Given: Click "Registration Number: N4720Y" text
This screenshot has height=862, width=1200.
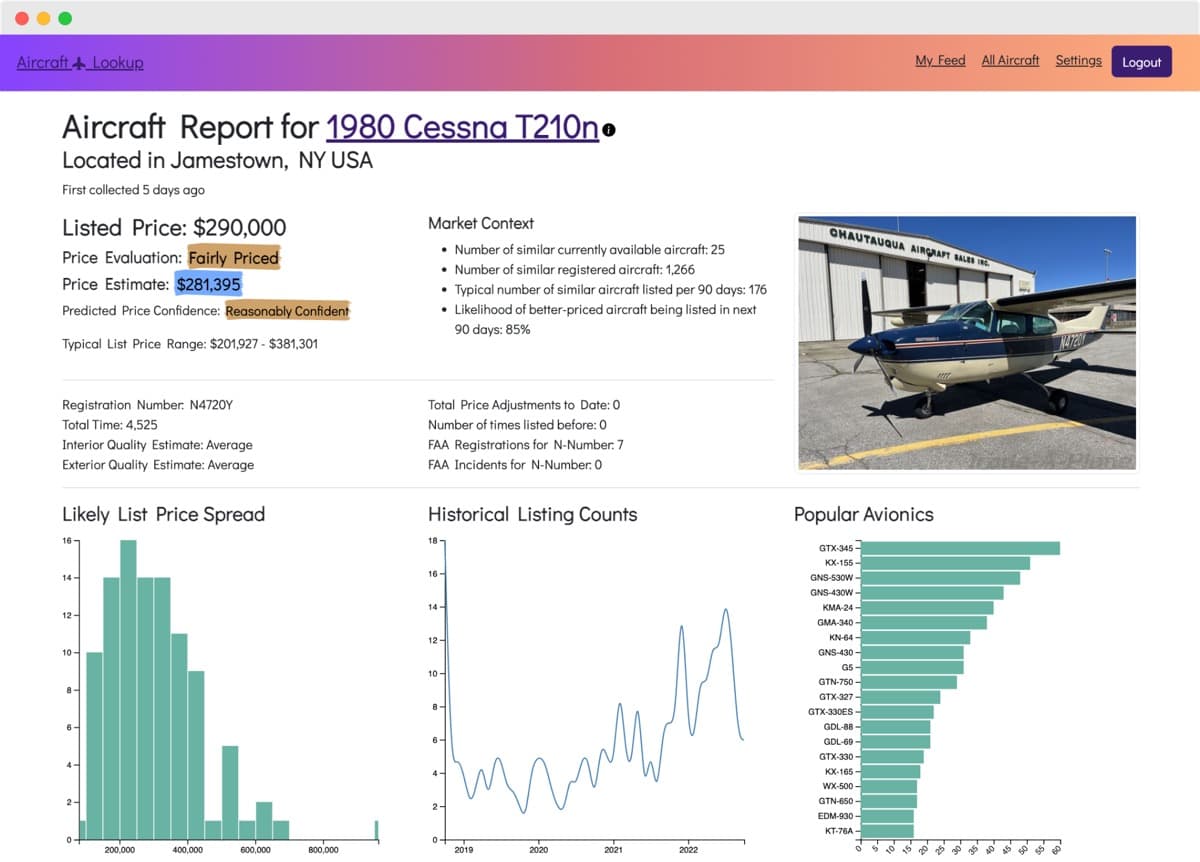Looking at the screenshot, I should click(x=148, y=405).
